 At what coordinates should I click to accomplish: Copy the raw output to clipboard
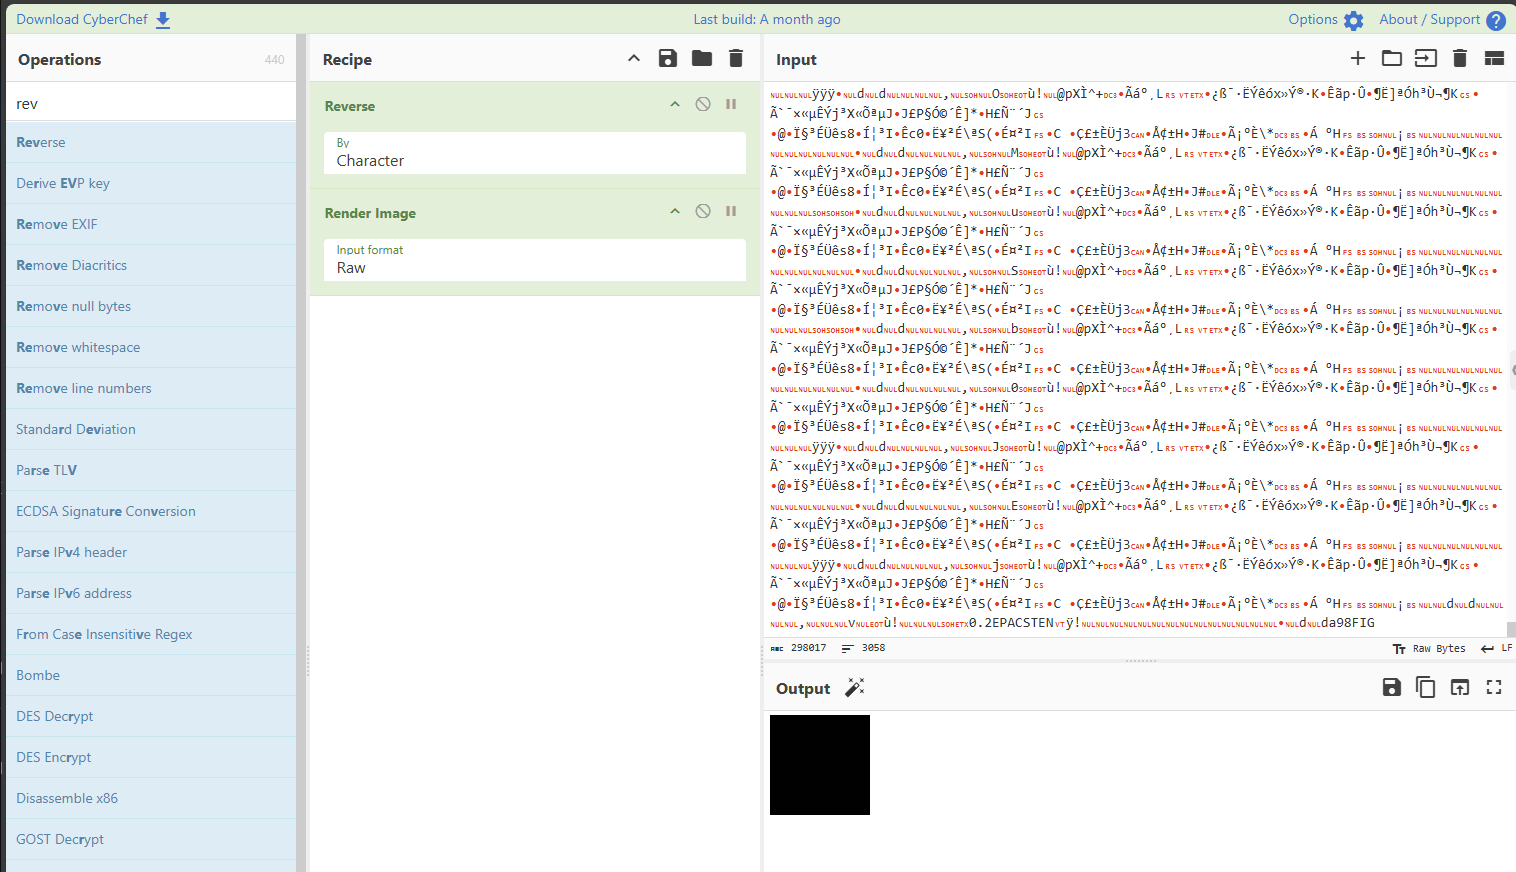[x=1425, y=688]
